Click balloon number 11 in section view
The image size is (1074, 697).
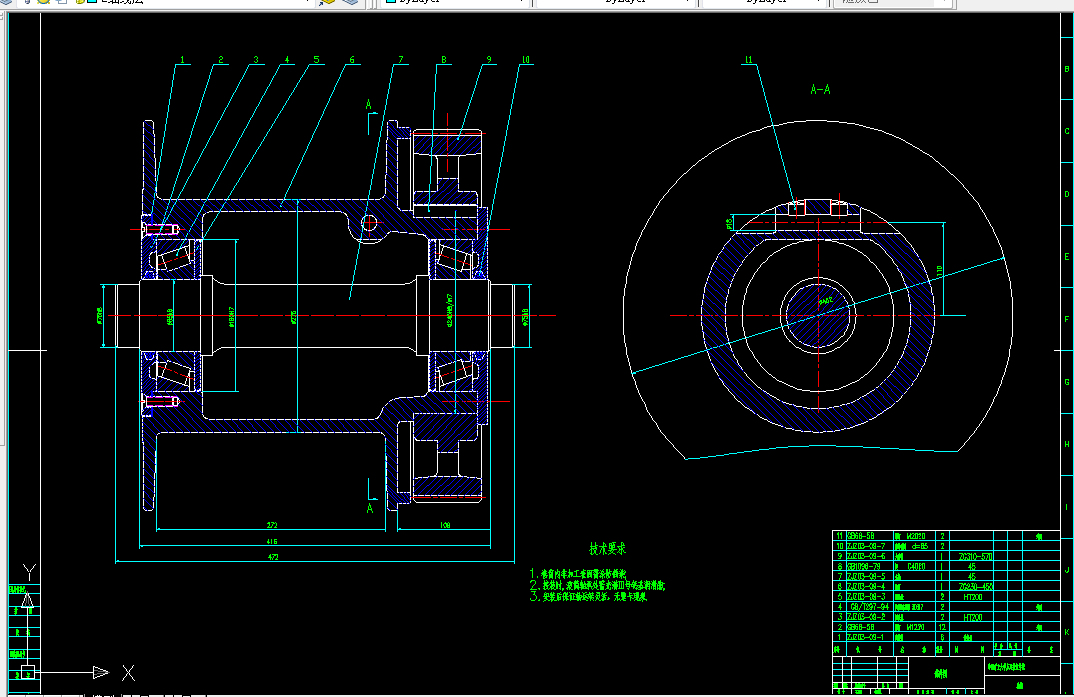[x=749, y=60]
